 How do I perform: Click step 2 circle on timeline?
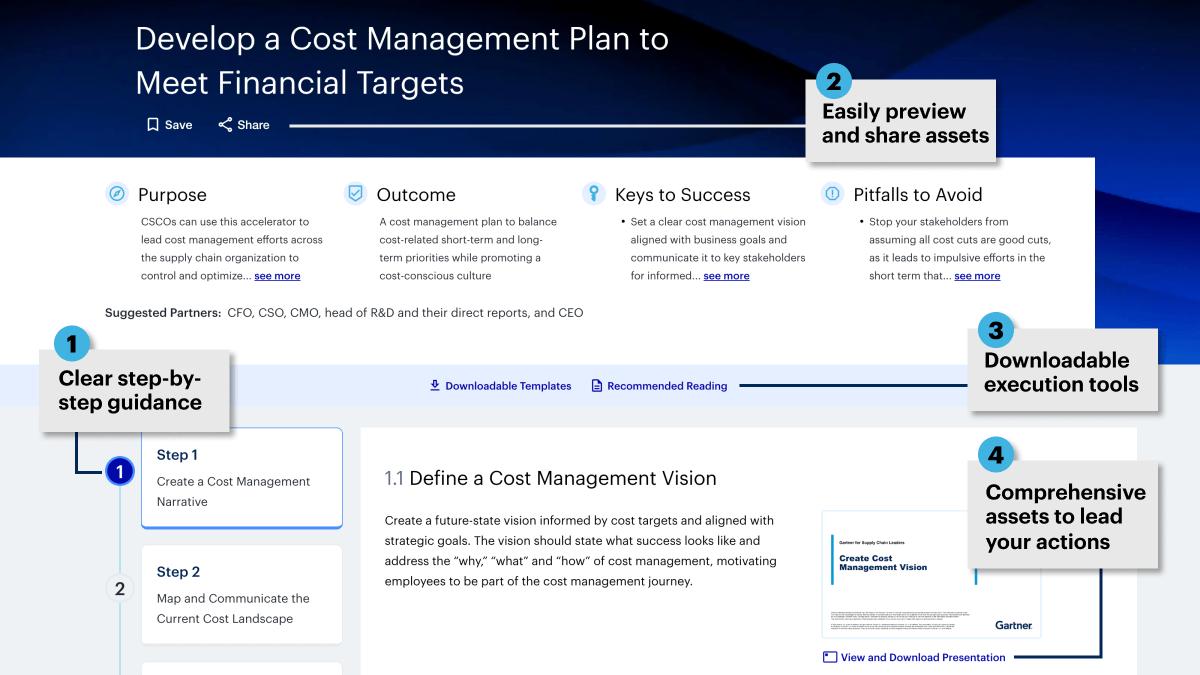(x=119, y=588)
